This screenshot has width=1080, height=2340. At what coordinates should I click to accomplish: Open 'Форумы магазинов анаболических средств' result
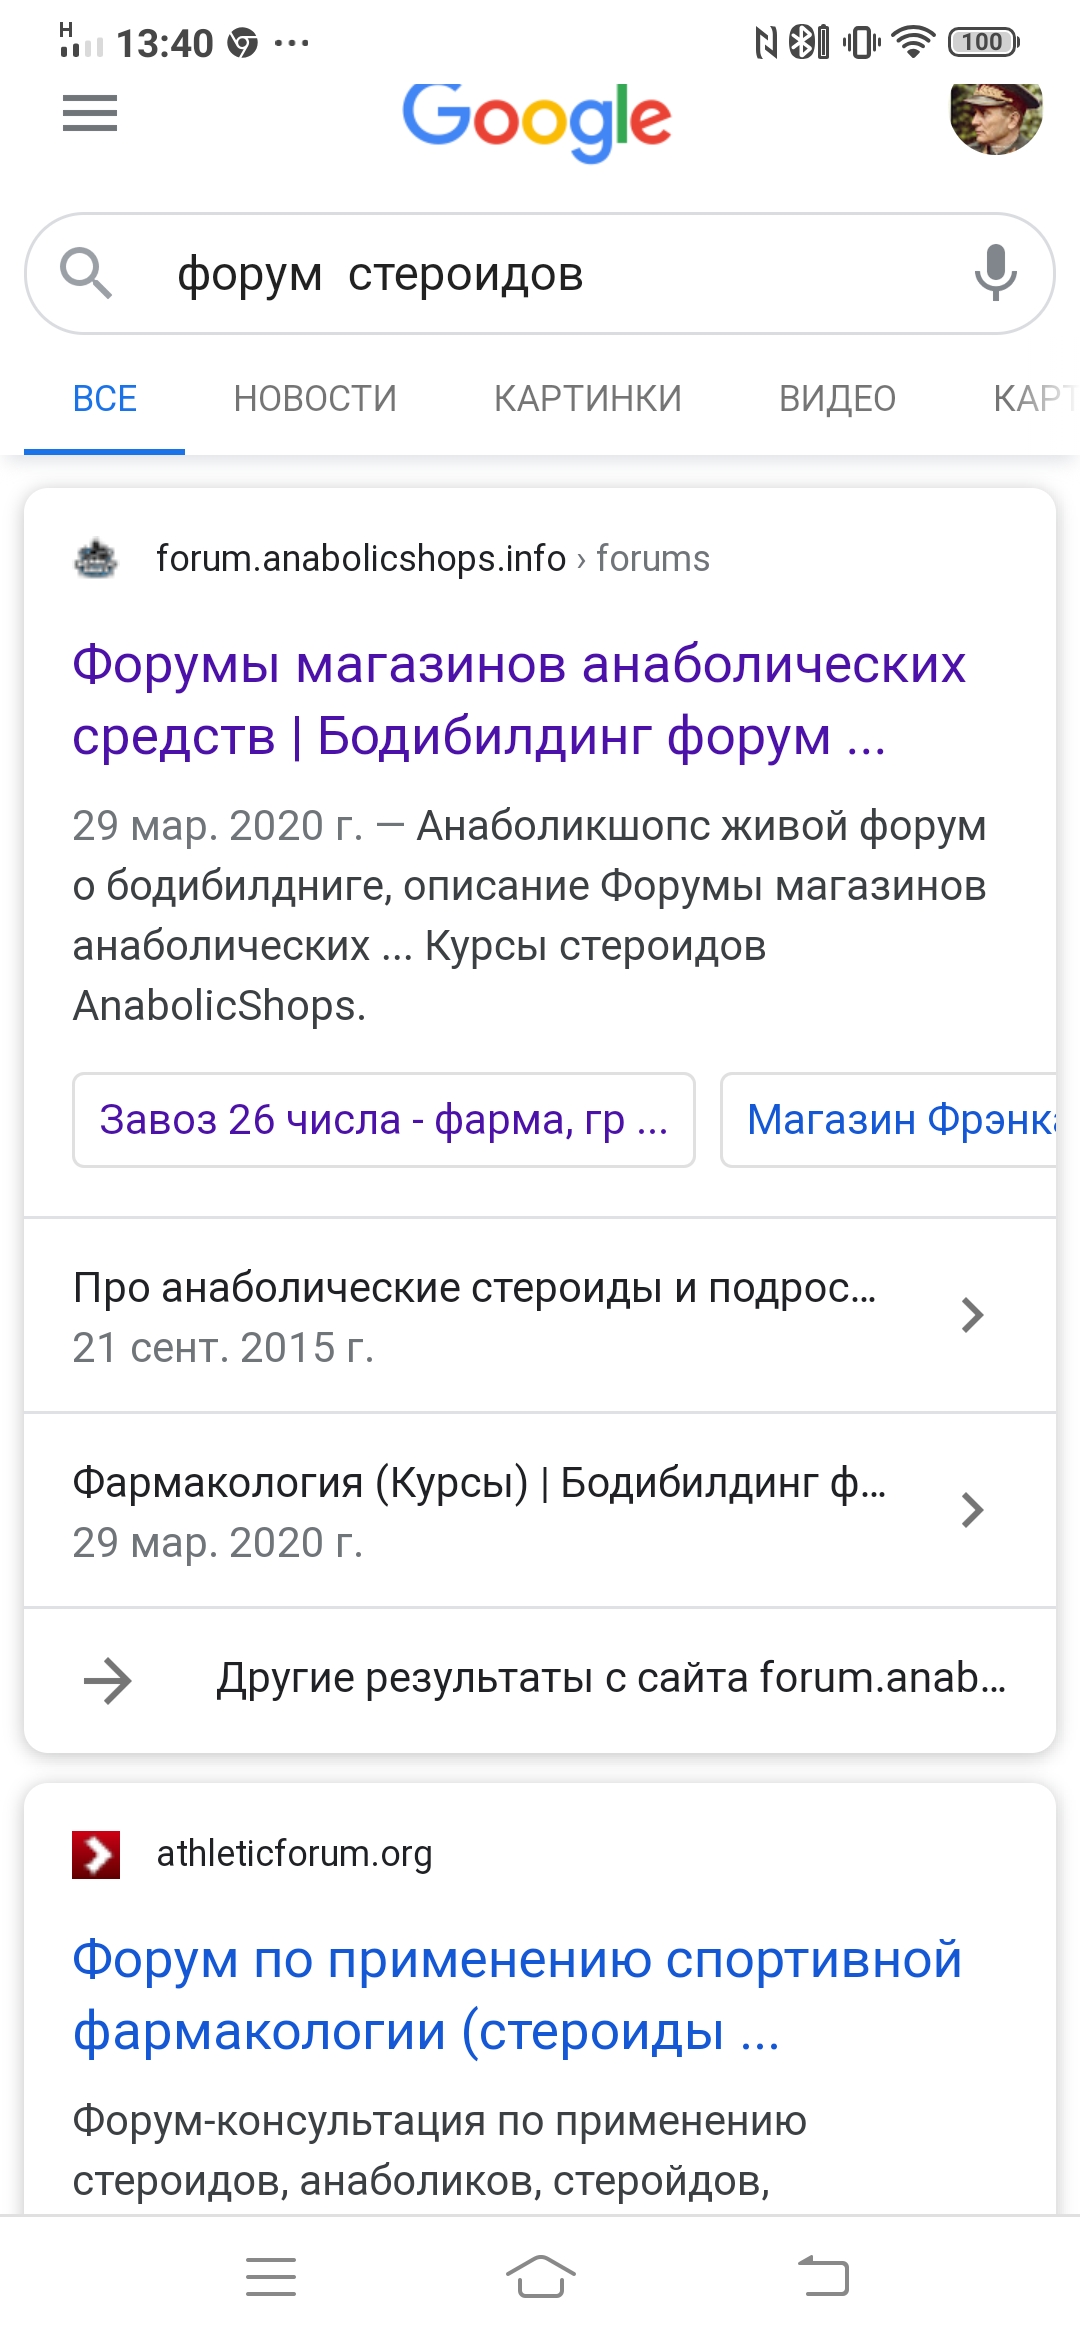(519, 700)
